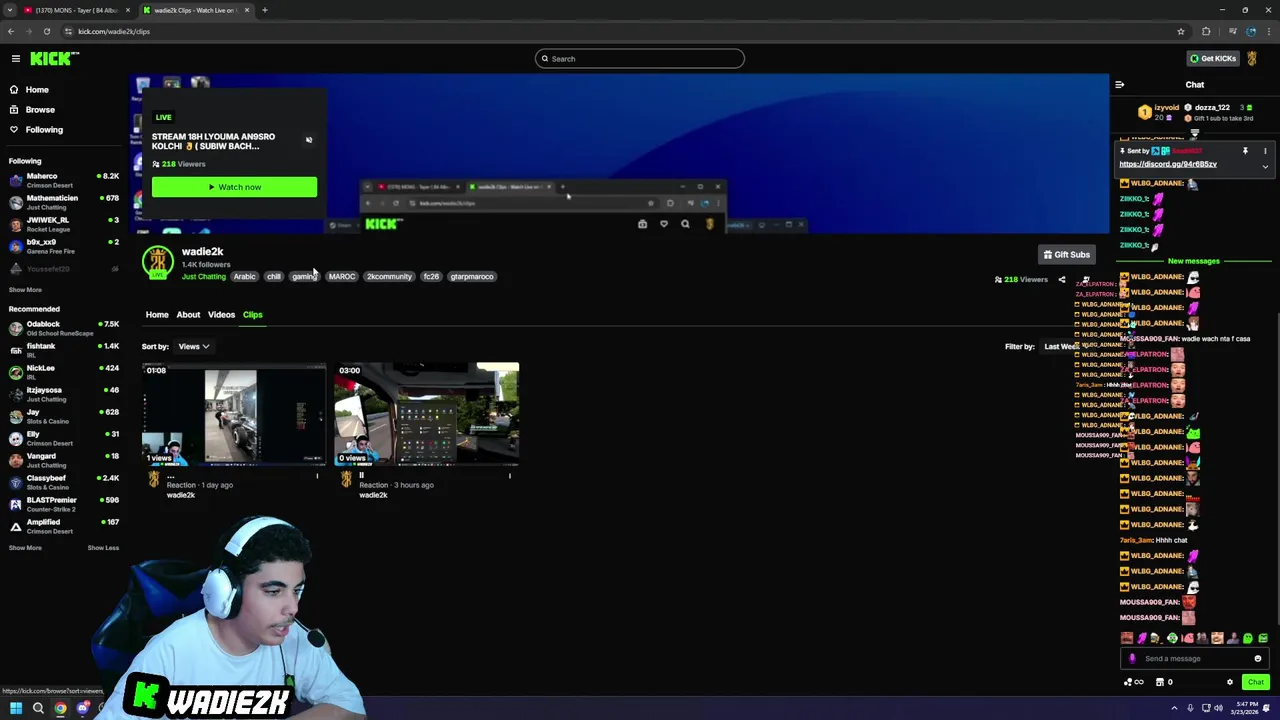Open Maherco channel in Following list
The image size is (1280, 720).
(x=64, y=180)
